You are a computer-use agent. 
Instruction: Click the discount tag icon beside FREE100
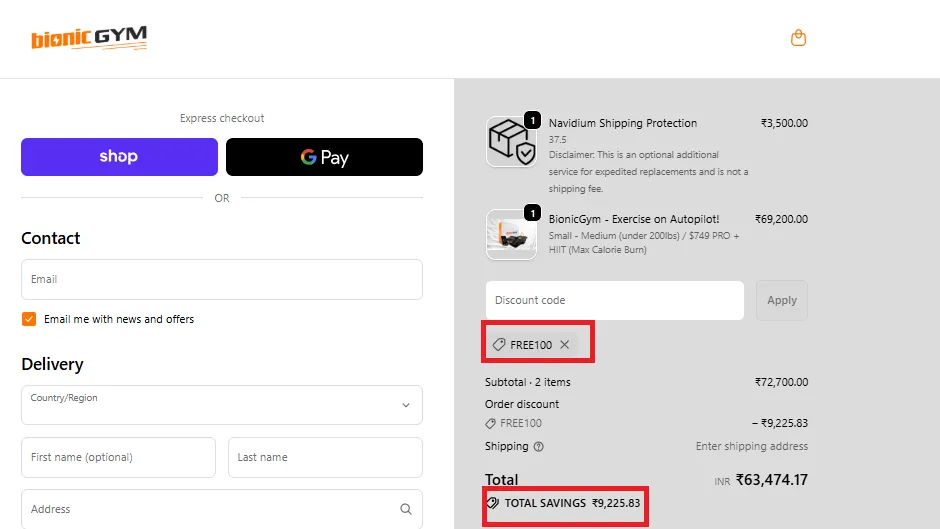click(x=498, y=345)
